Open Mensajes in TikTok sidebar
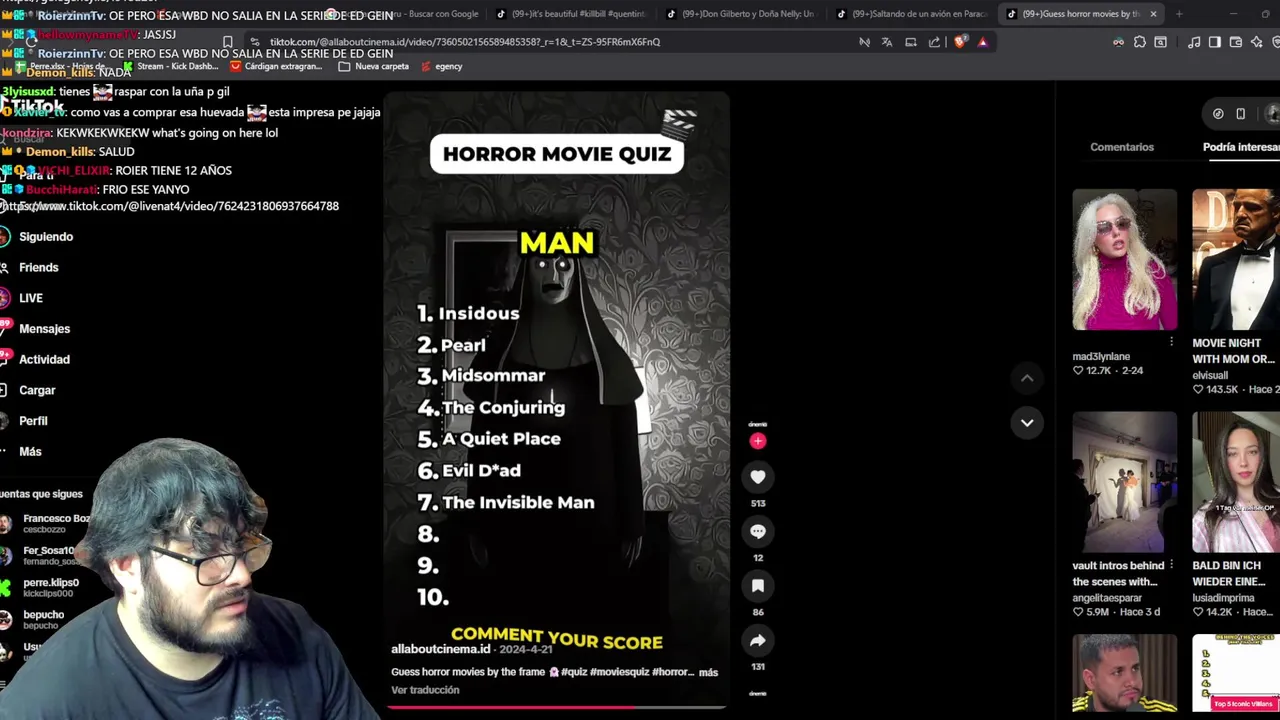 [x=45, y=329]
